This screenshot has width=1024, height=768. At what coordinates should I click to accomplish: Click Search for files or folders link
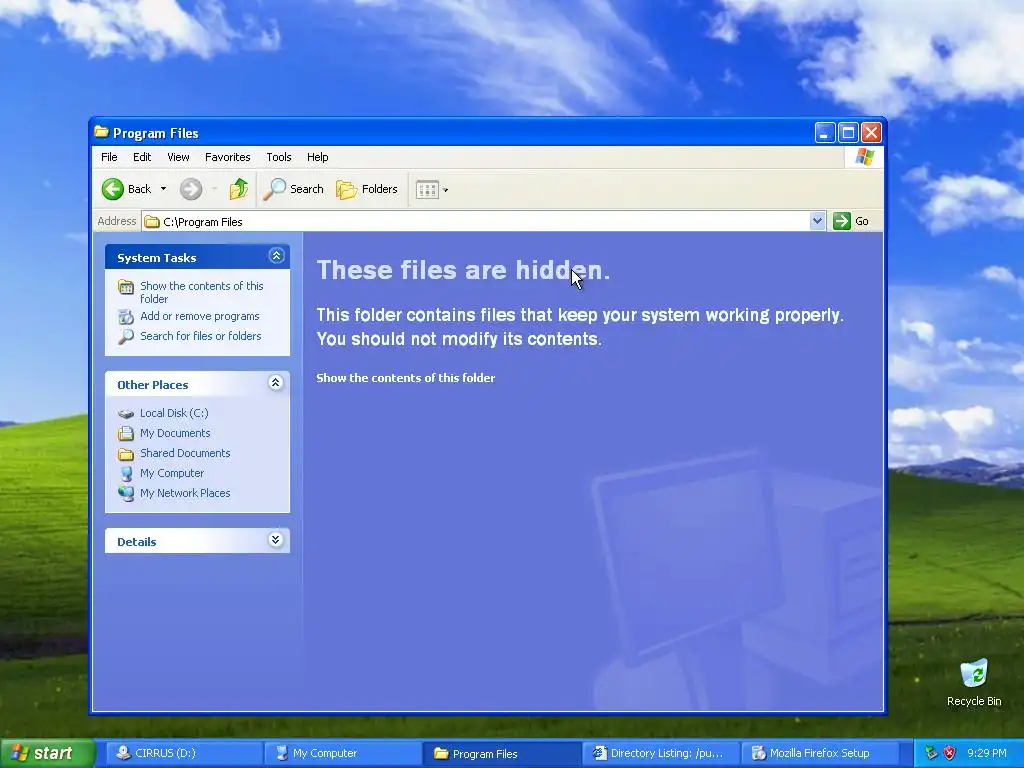(x=200, y=336)
